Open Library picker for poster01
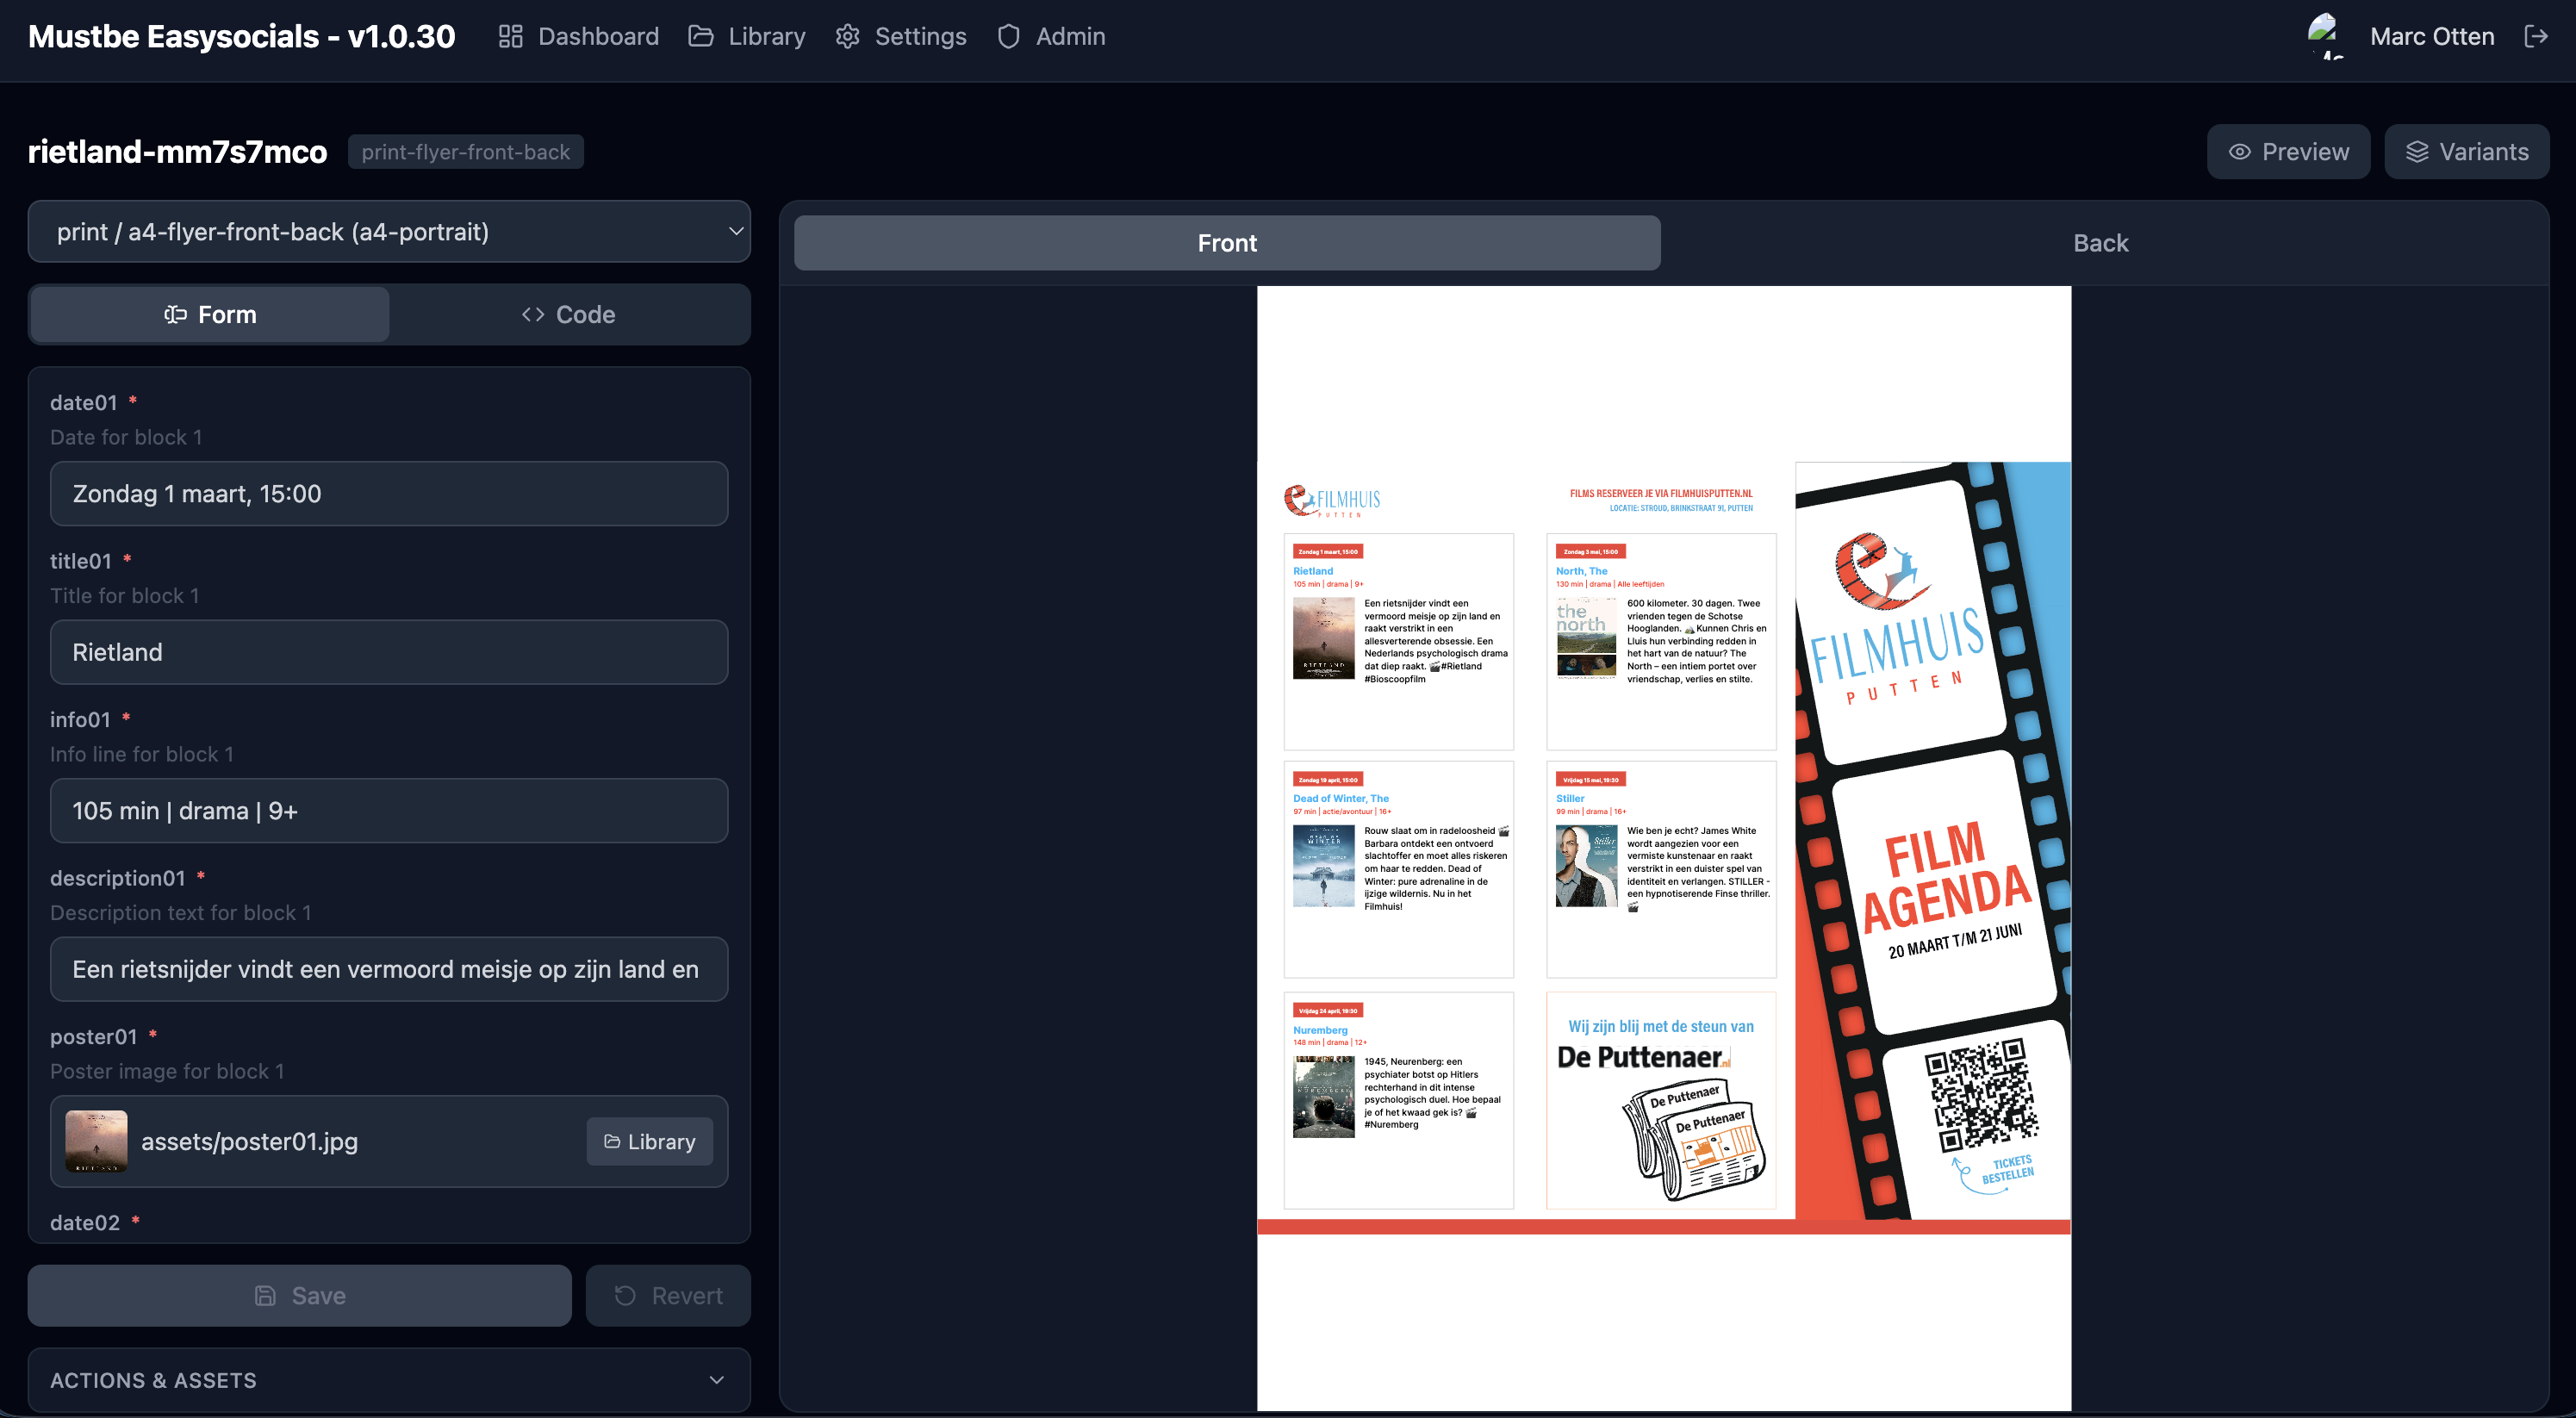 pyautogui.click(x=649, y=1142)
